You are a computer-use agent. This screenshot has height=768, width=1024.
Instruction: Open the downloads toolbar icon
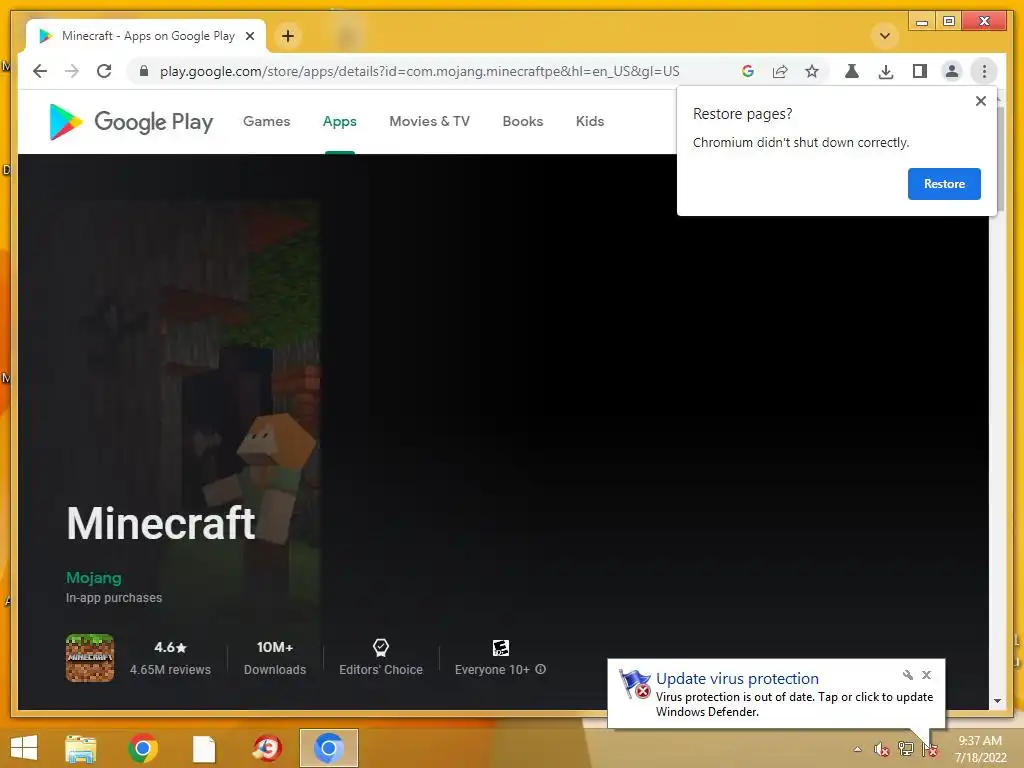(x=886, y=71)
